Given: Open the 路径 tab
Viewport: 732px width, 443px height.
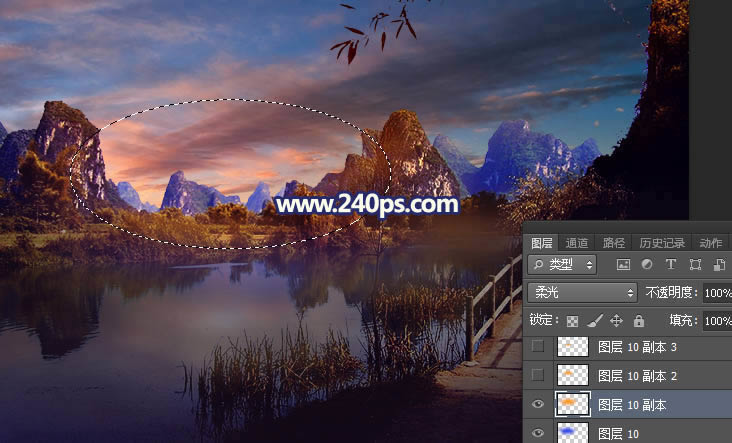Looking at the screenshot, I should pos(613,242).
